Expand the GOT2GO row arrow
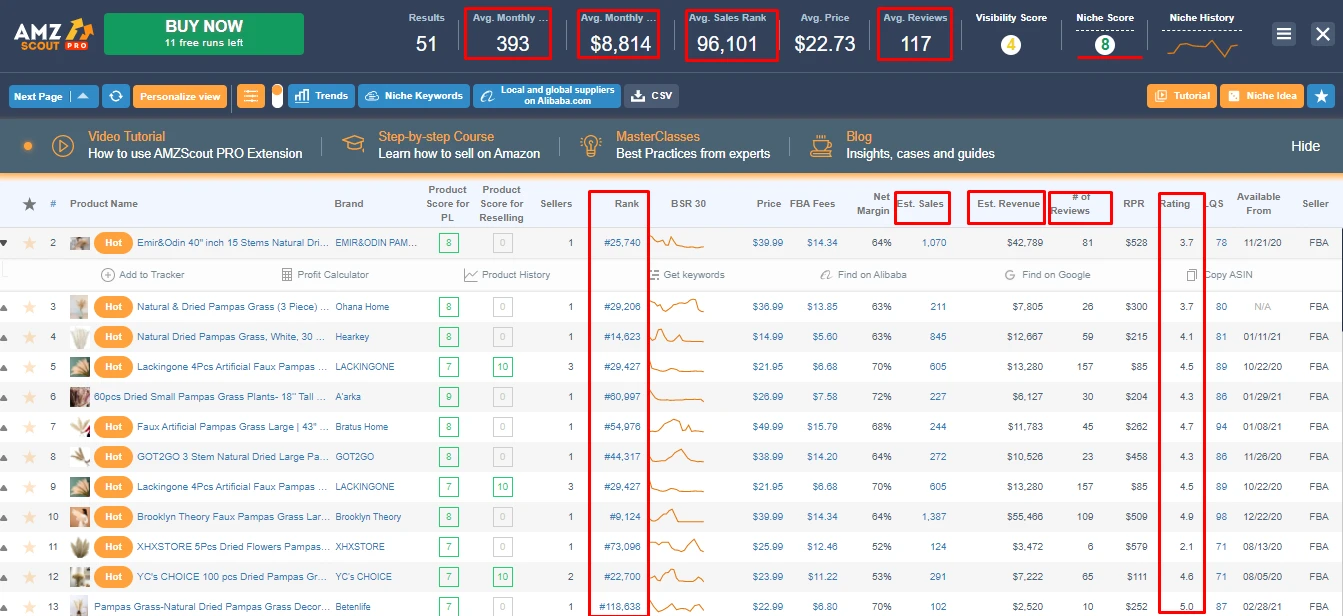1343x616 pixels. click(x=4, y=457)
